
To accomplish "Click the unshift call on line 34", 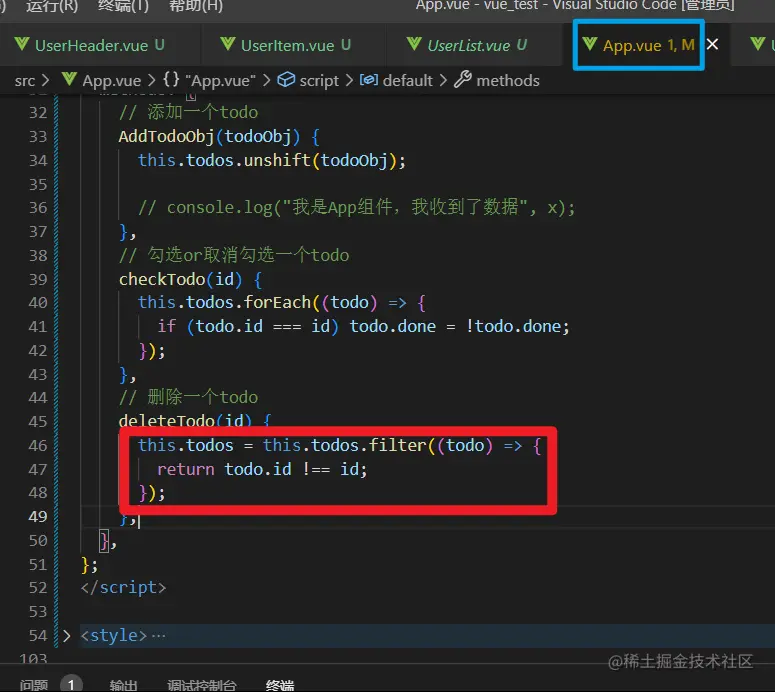I will (x=277, y=161).
